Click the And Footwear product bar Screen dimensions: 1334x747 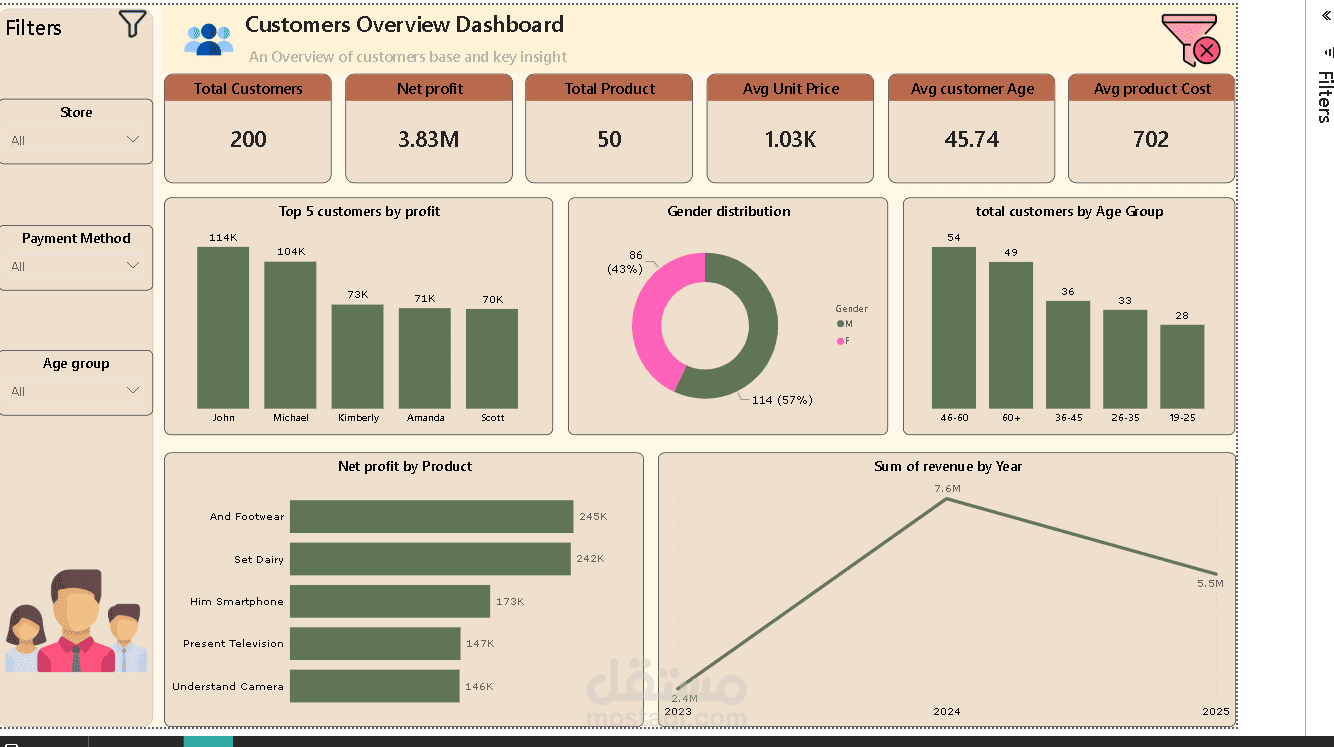click(x=431, y=517)
